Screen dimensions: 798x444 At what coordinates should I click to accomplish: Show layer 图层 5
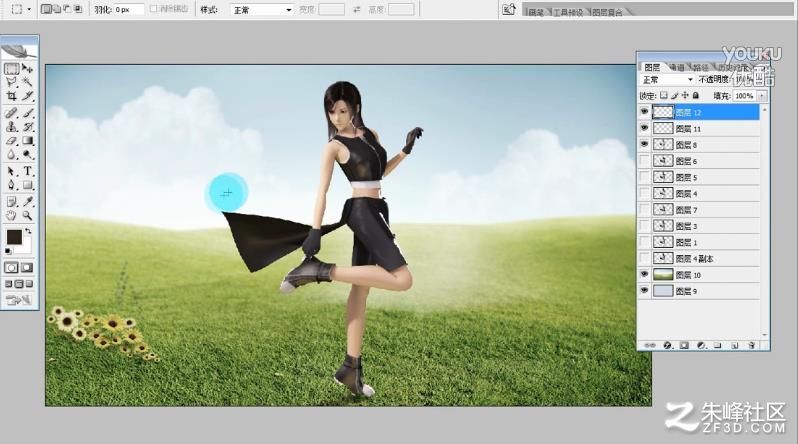coord(644,177)
